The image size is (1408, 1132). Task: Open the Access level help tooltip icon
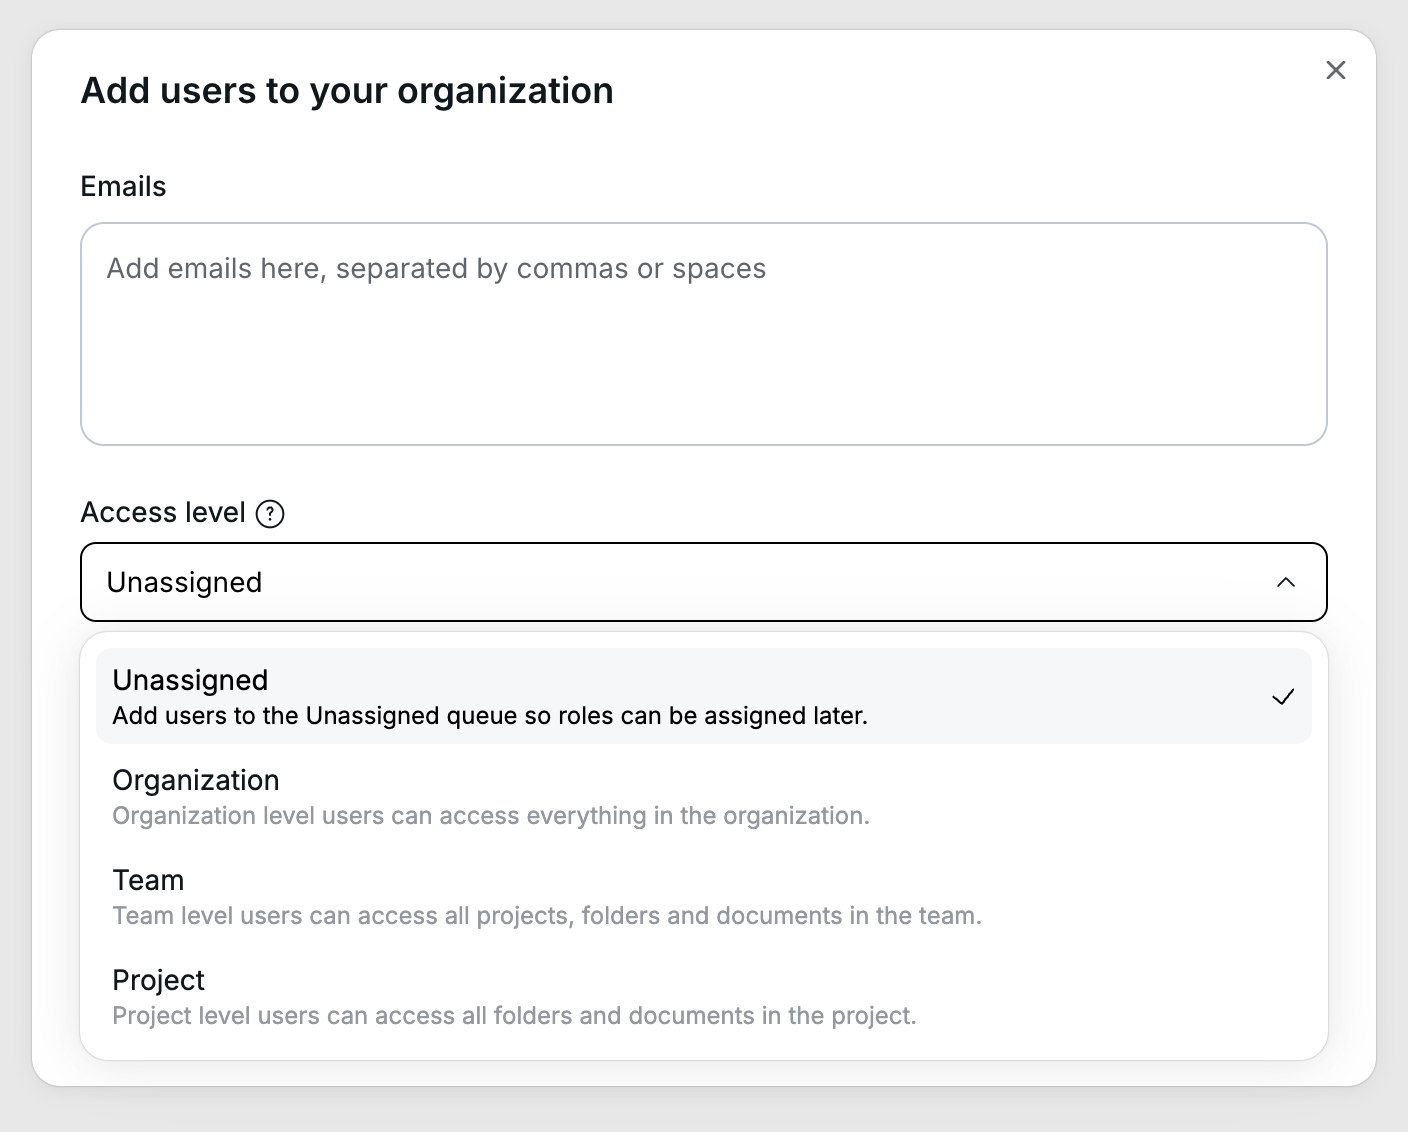tap(270, 514)
